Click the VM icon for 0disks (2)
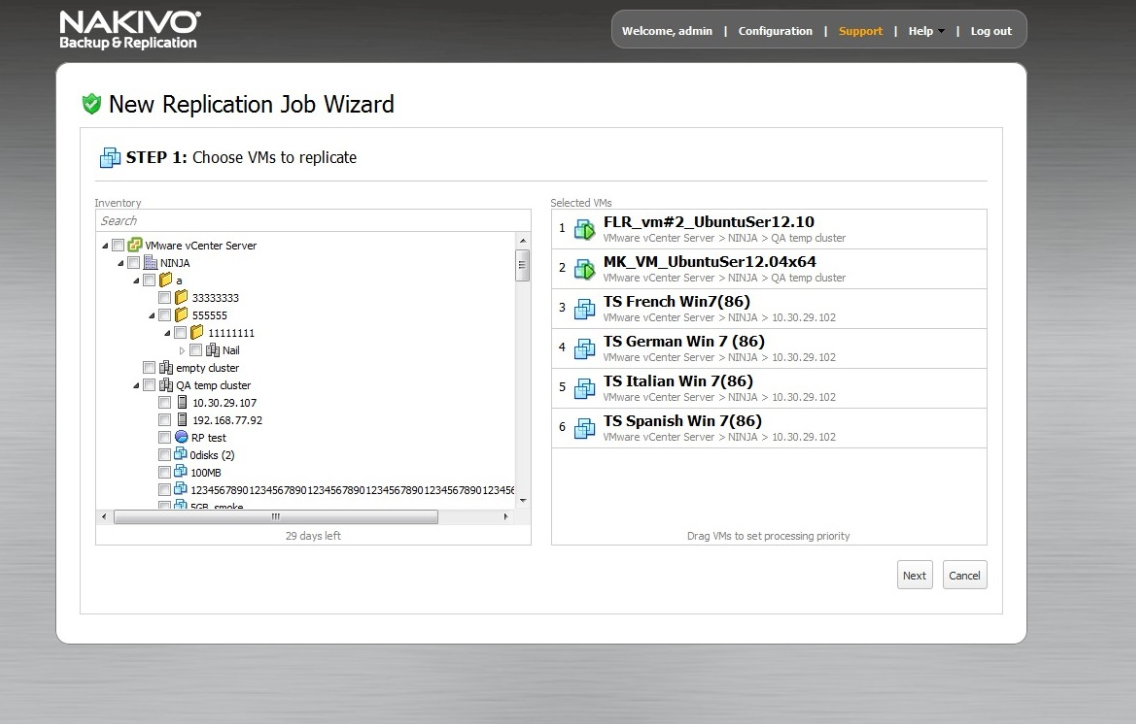 [181, 454]
